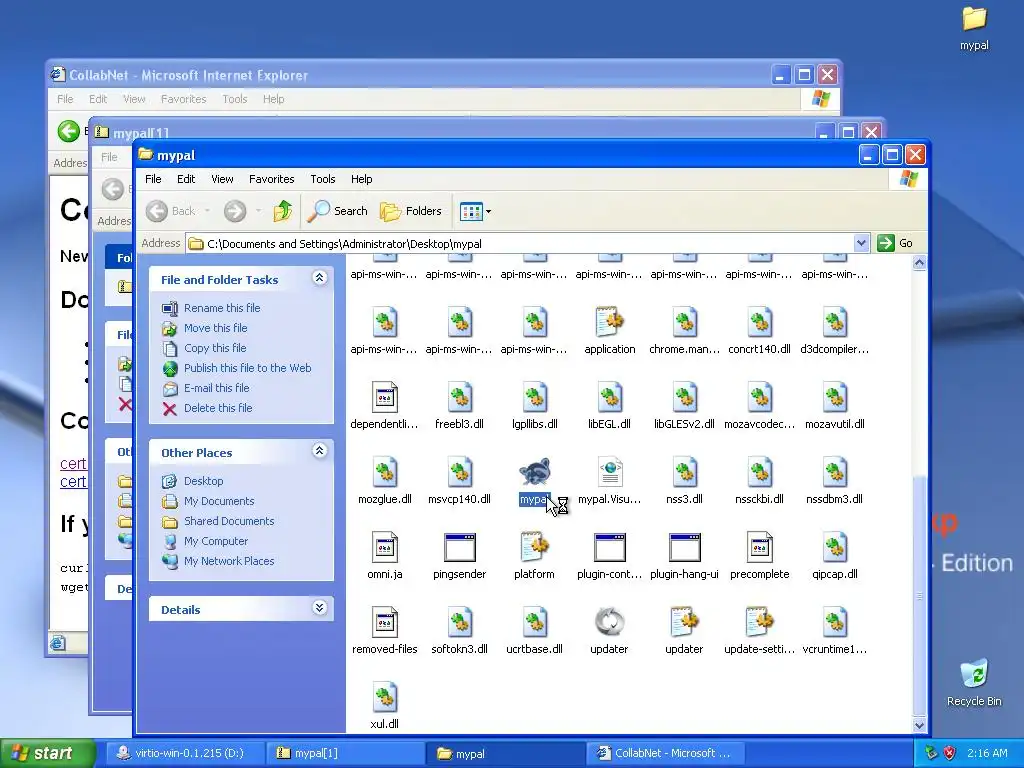Click the file list scrollbar down arrow
1024x768 pixels.
pos(920,725)
